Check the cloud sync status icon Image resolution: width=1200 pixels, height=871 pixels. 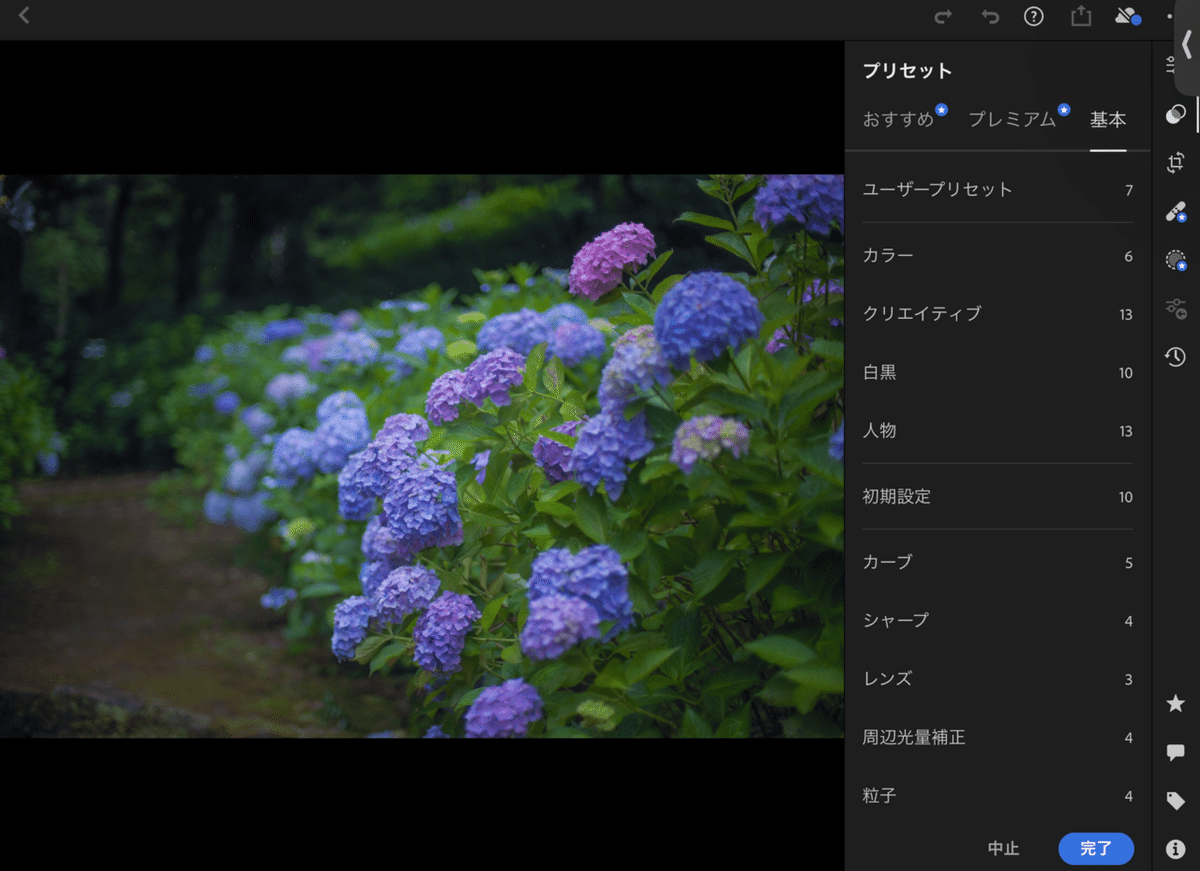(1128, 16)
